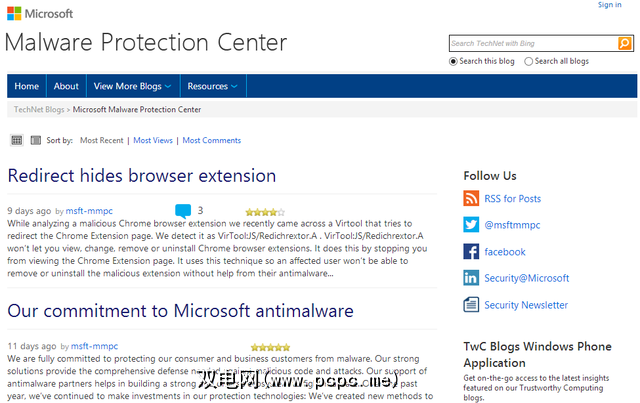The height and width of the screenshot is (403, 640).
Task: Click the RSS feed icon
Action: 472,198
